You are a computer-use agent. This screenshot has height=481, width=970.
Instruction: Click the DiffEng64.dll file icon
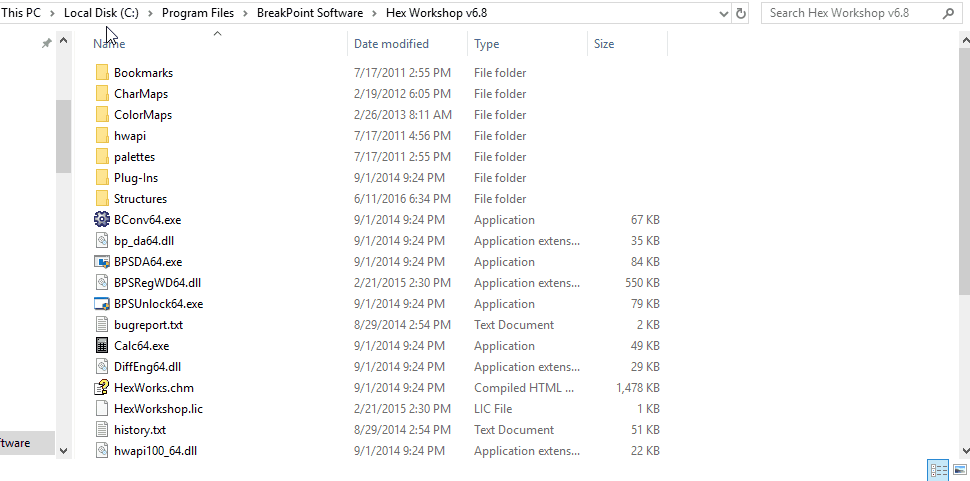tap(102, 367)
